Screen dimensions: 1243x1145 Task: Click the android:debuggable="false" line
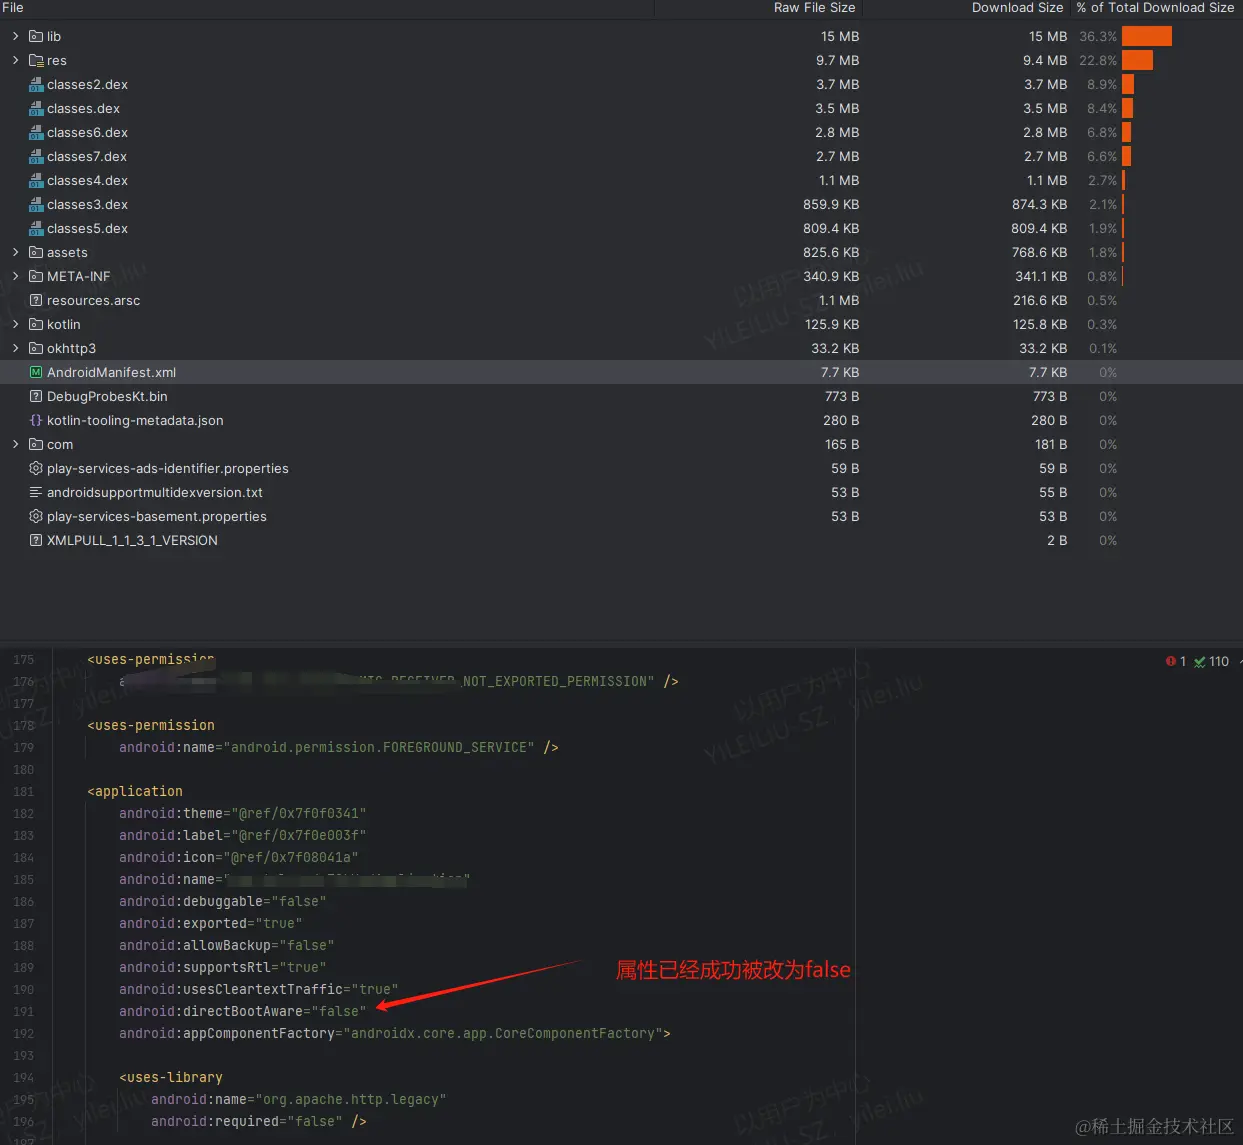223,901
